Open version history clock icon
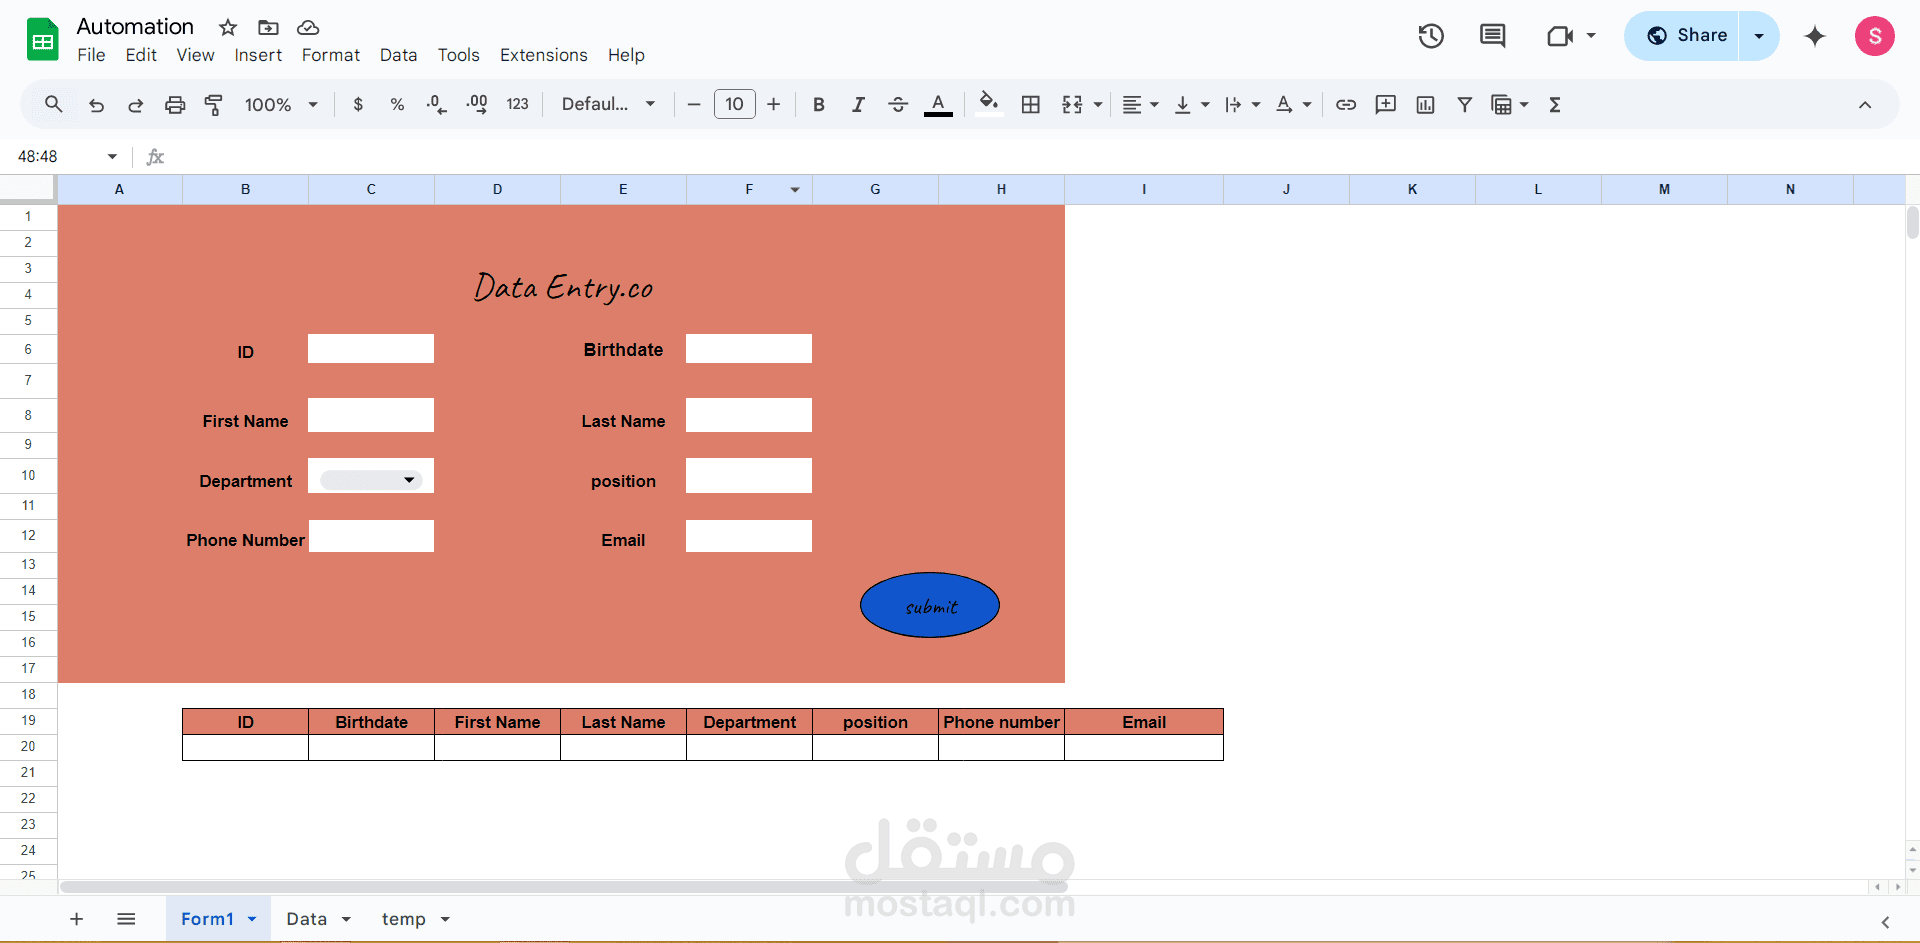This screenshot has width=1920, height=943. click(1431, 36)
